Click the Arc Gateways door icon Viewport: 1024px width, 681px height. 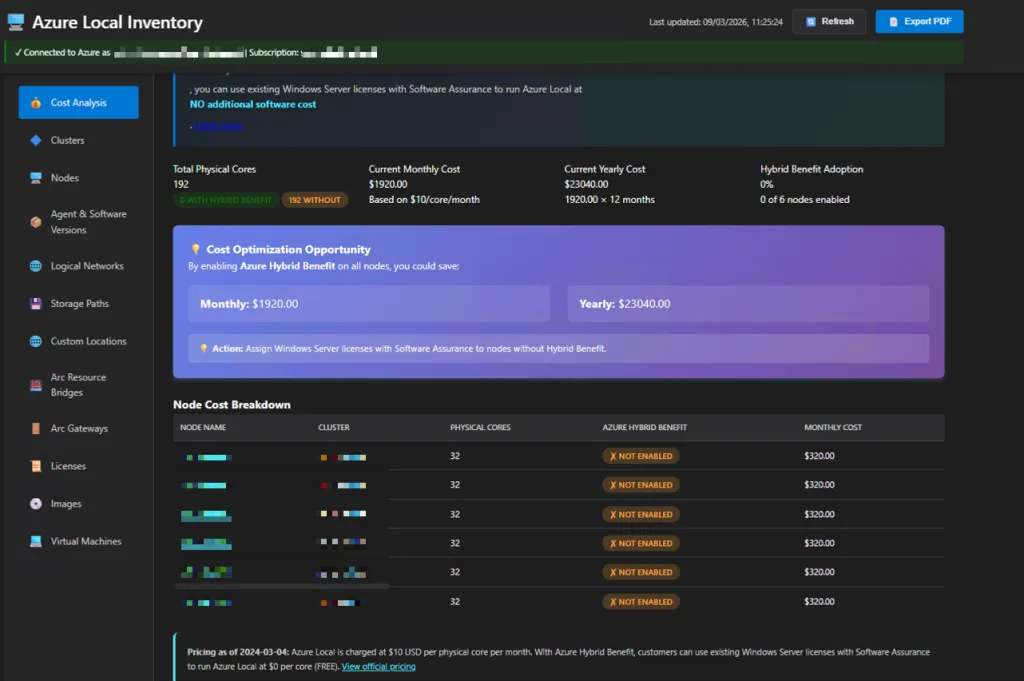[x=36, y=429]
